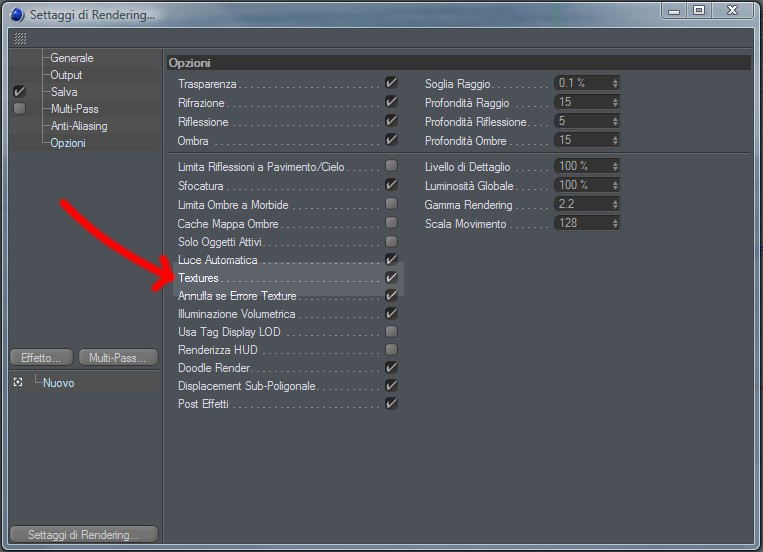This screenshot has height=552, width=763.
Task: Enable Solo Oggetti Attivi checkbox
Action: (x=391, y=241)
